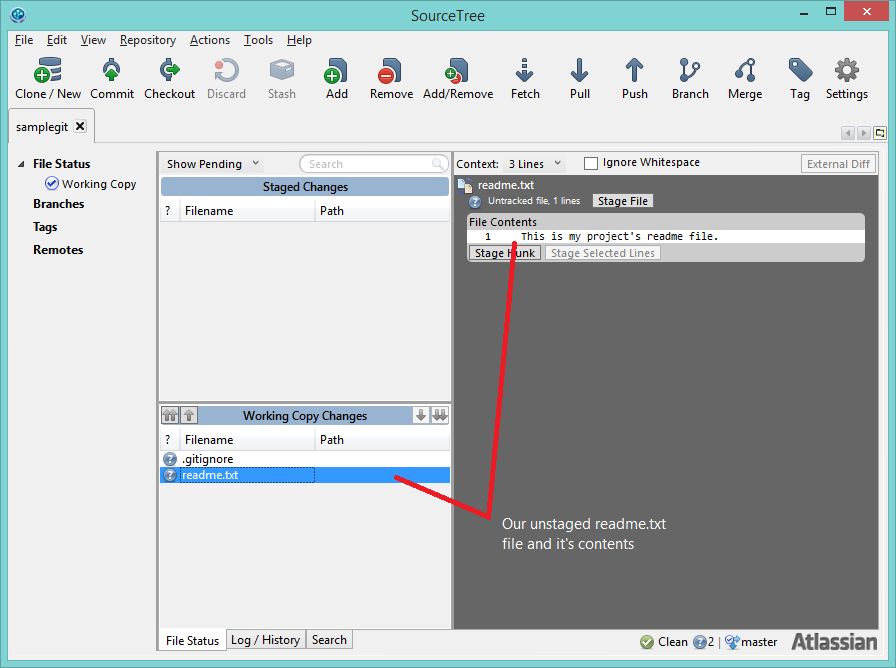Click the Stage Hunk button
This screenshot has width=896, height=668.
(x=505, y=253)
